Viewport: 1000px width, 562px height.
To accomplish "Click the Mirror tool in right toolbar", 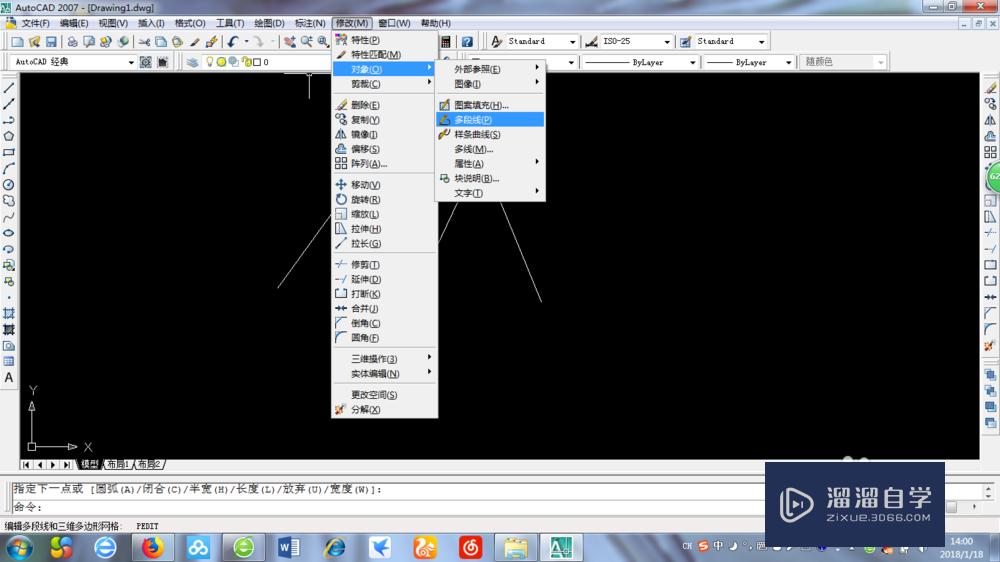I will pyautogui.click(x=990, y=120).
